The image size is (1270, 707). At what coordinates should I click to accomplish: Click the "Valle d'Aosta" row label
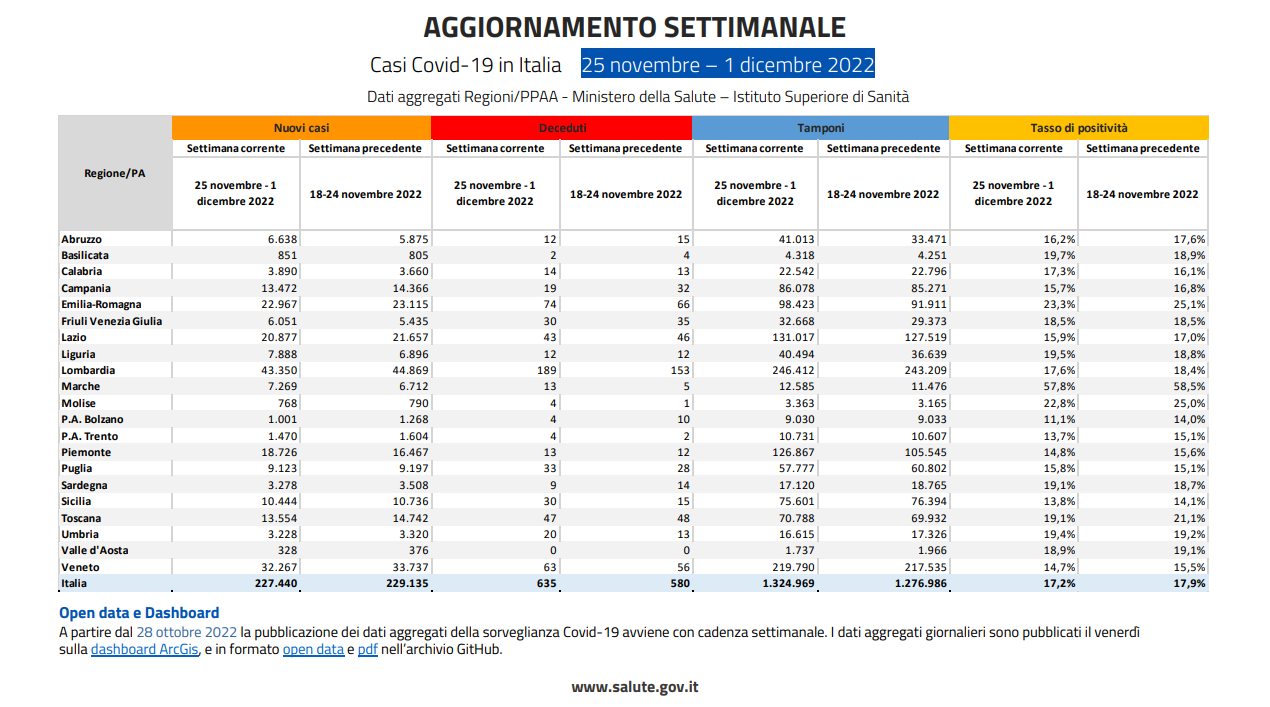coord(94,550)
